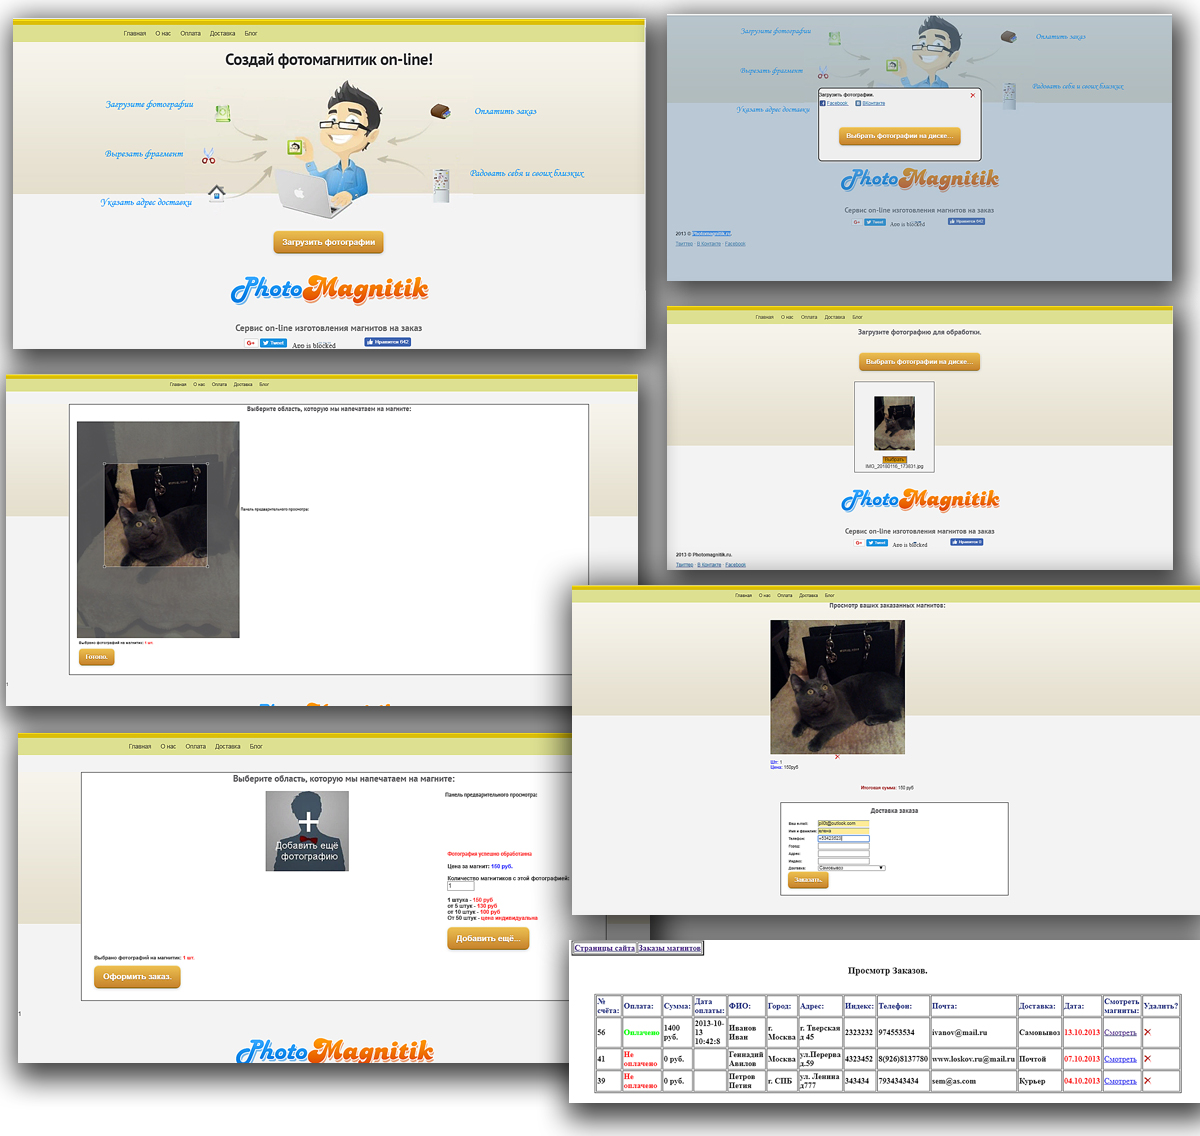Click the 'Заказать.' button in the delivery form
1200x1136 pixels.
(x=808, y=879)
